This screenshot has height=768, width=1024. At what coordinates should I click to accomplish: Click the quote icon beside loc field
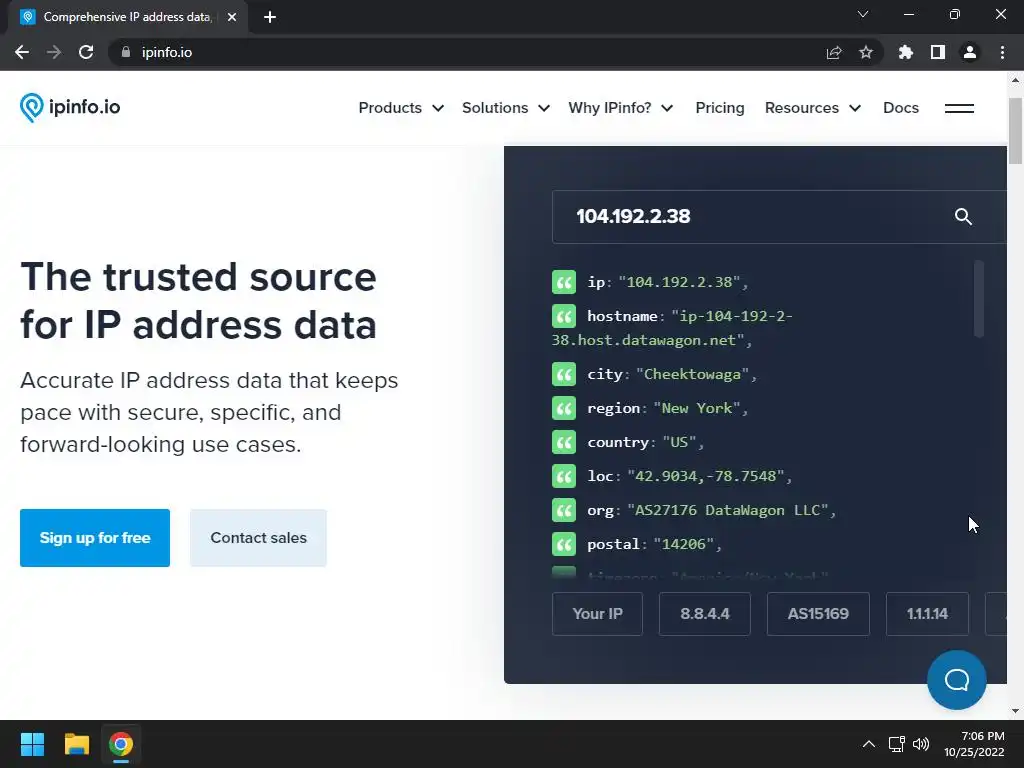tap(564, 476)
